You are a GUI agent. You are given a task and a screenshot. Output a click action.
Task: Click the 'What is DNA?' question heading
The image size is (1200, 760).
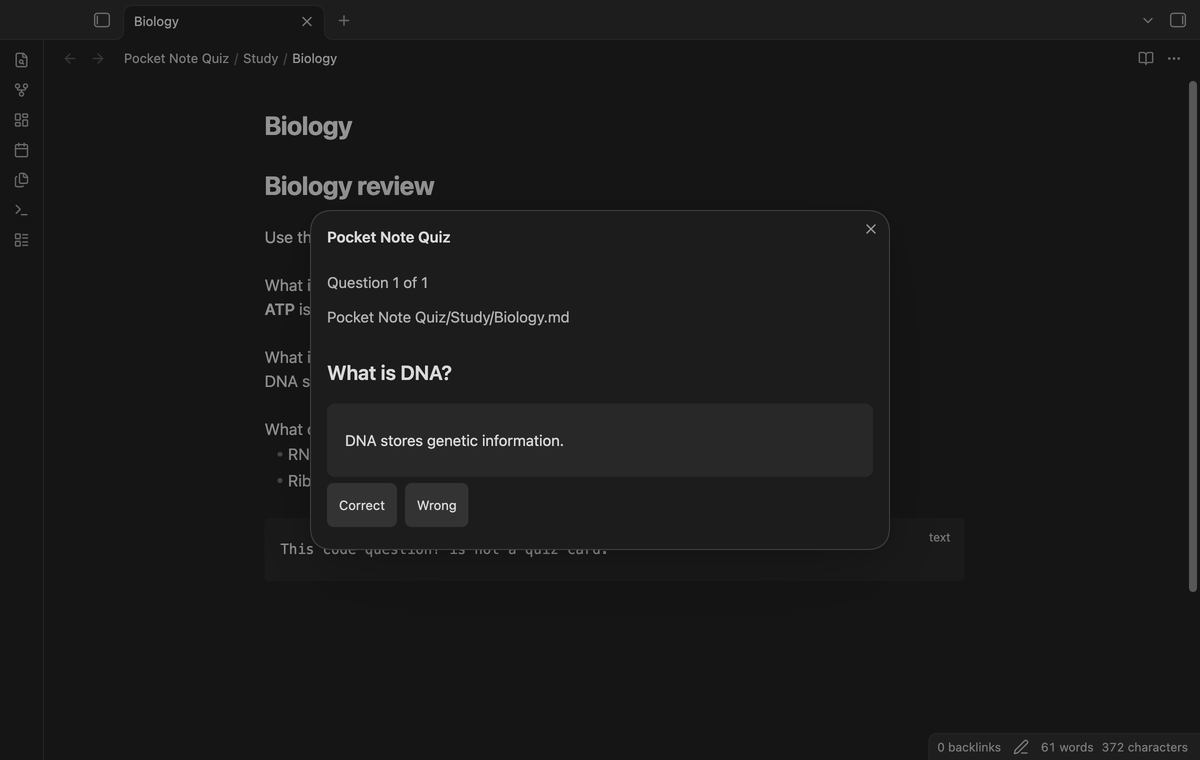[x=389, y=373]
